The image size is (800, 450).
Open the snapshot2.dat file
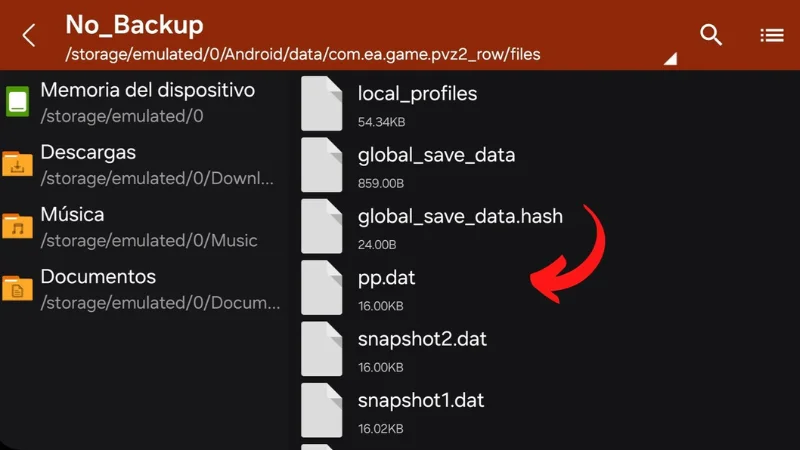422,339
